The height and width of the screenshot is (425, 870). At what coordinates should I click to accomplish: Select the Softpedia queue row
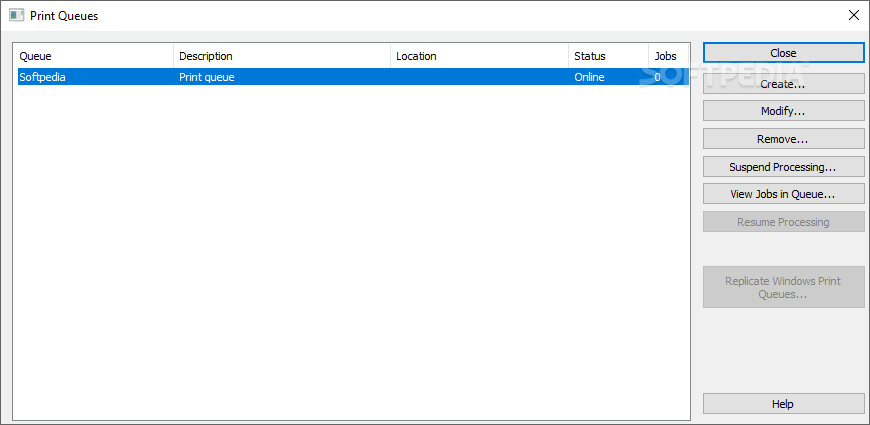point(353,77)
